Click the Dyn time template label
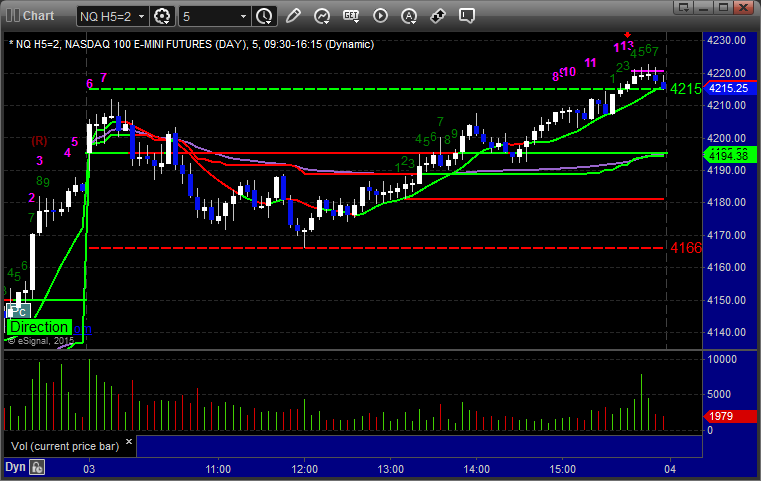The height and width of the screenshot is (481, 761). [x=15, y=467]
